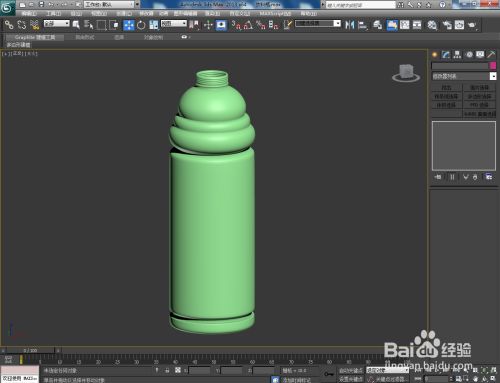Open the named selection sets dropdown
The width and height of the screenshot is (500, 383).
pos(318,24)
